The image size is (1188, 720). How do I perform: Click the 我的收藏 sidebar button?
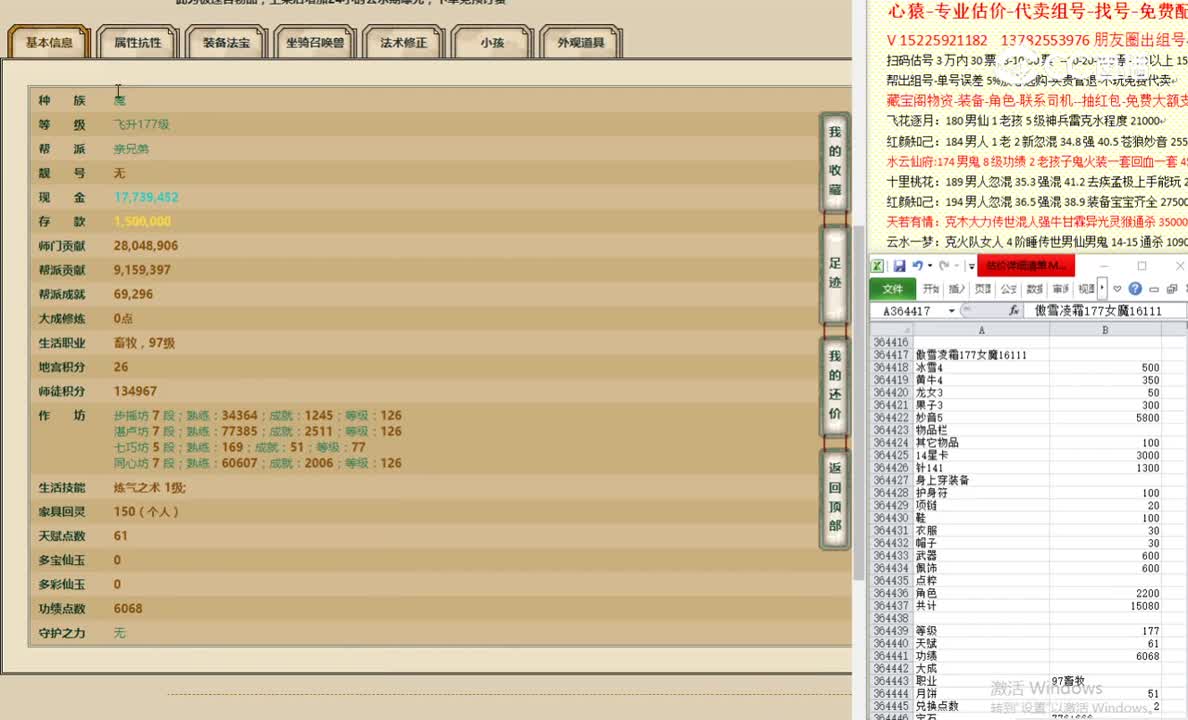pos(835,160)
